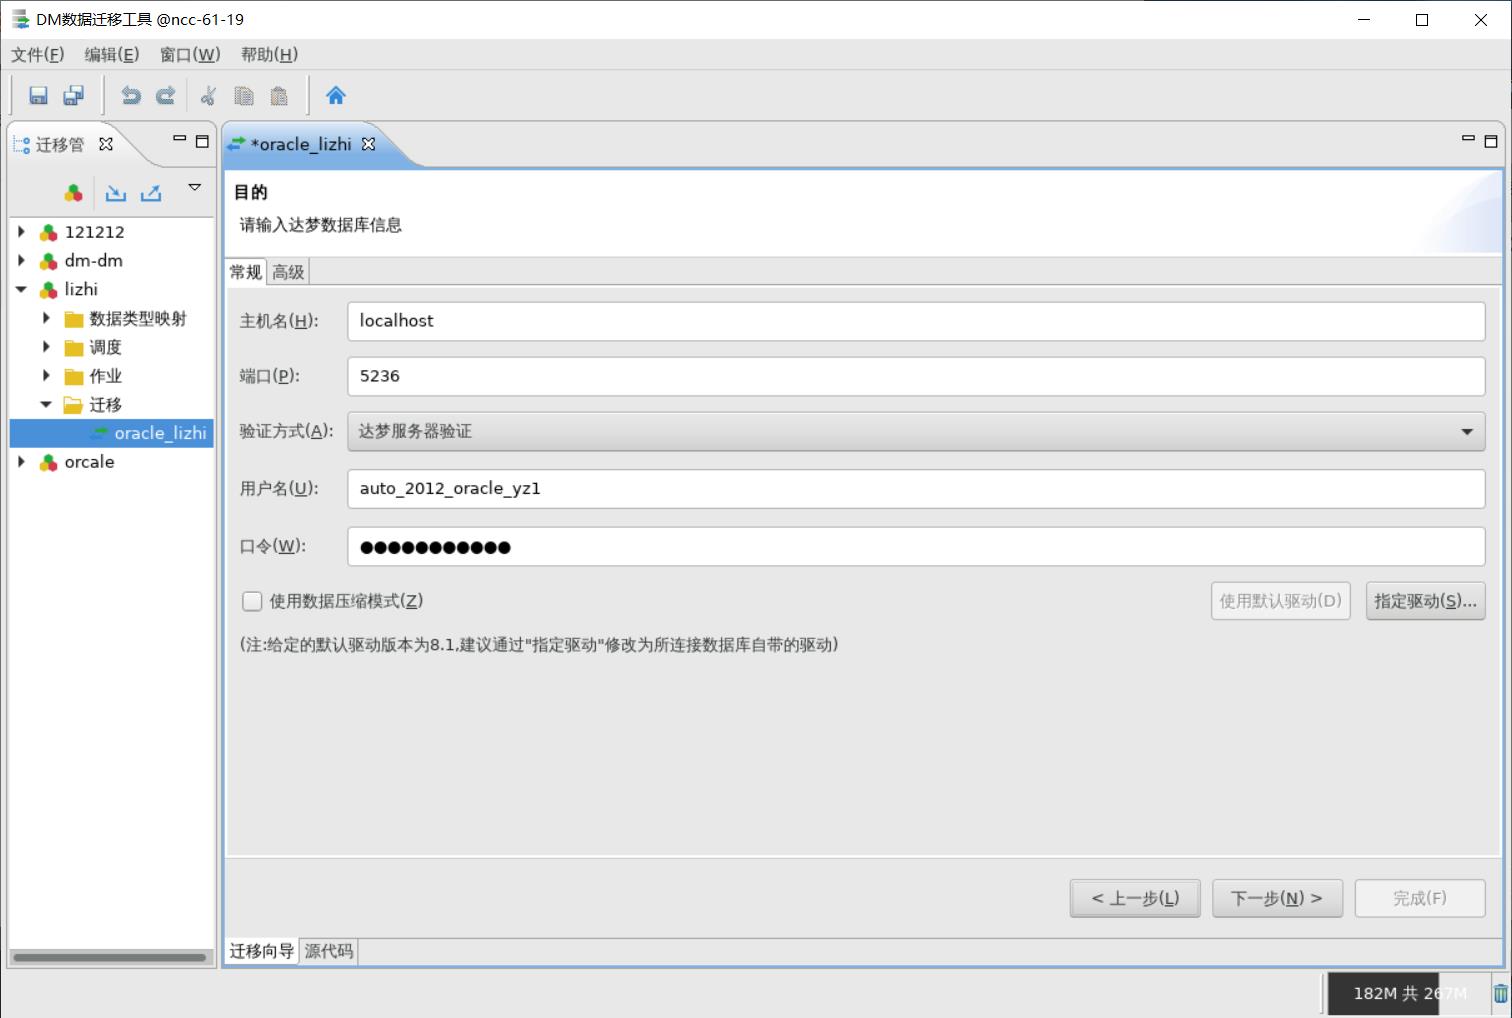
Task: Switch to the 迁移向导 bottom tab
Action: [x=261, y=951]
